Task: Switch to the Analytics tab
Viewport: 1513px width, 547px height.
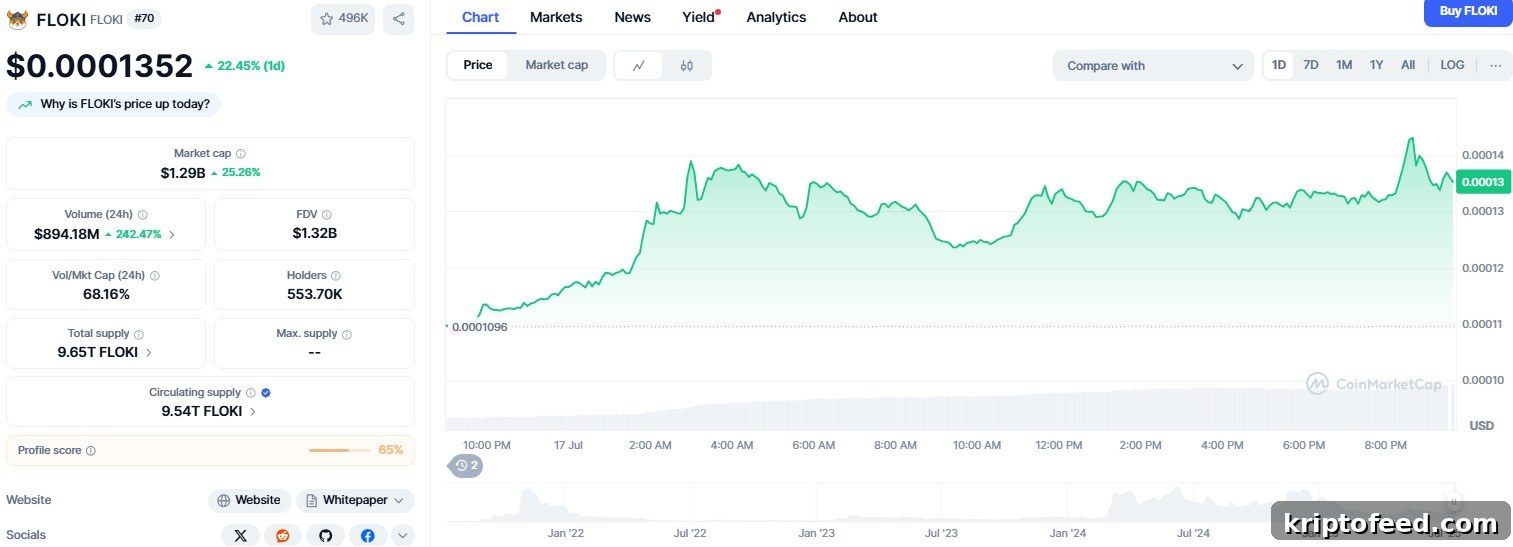Action: (776, 17)
